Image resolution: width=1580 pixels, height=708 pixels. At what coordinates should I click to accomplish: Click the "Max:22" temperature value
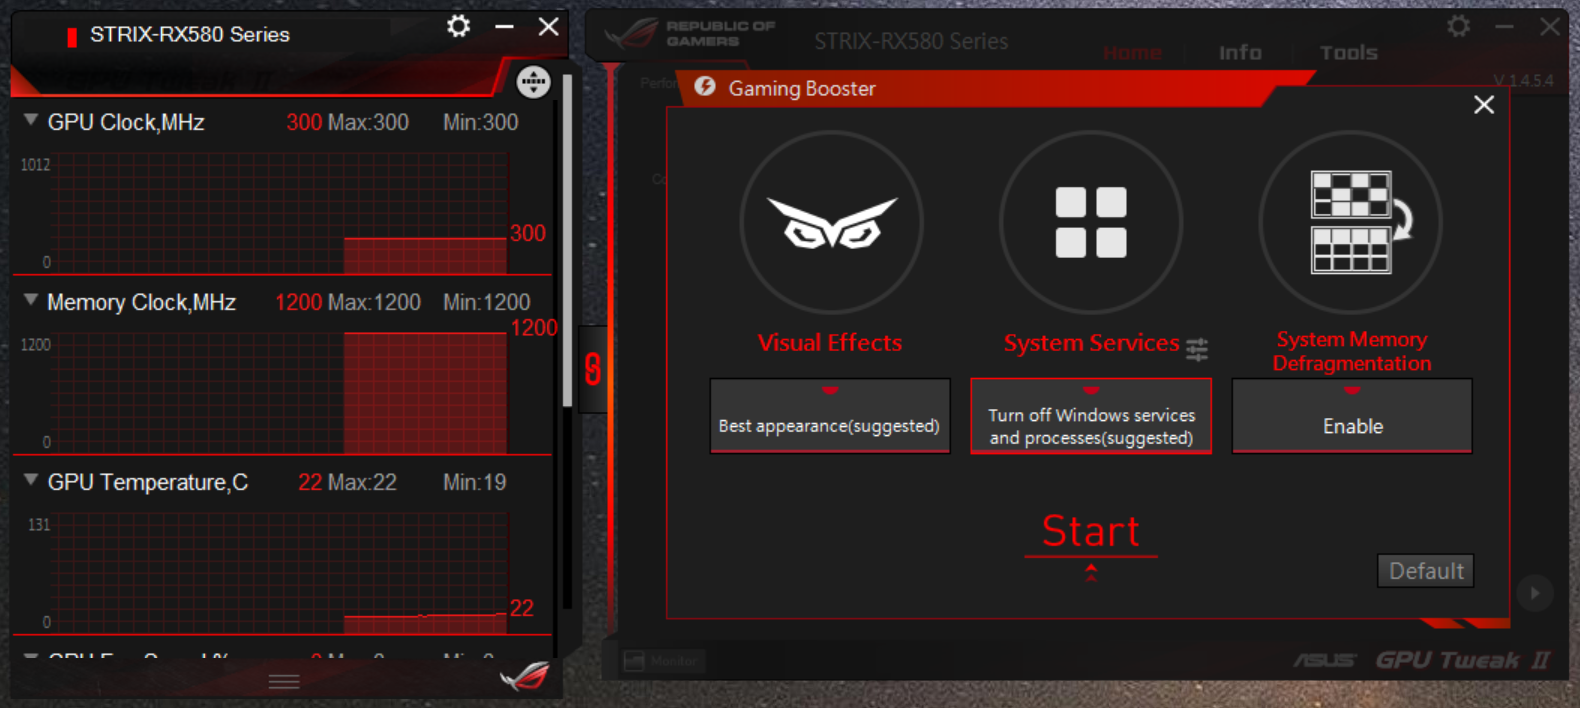click(362, 482)
